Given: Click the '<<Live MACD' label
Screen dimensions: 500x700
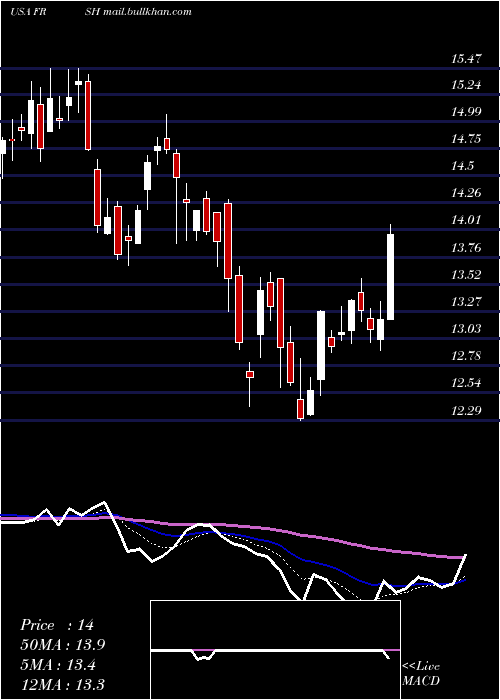Looking at the screenshot, I should point(421,674).
